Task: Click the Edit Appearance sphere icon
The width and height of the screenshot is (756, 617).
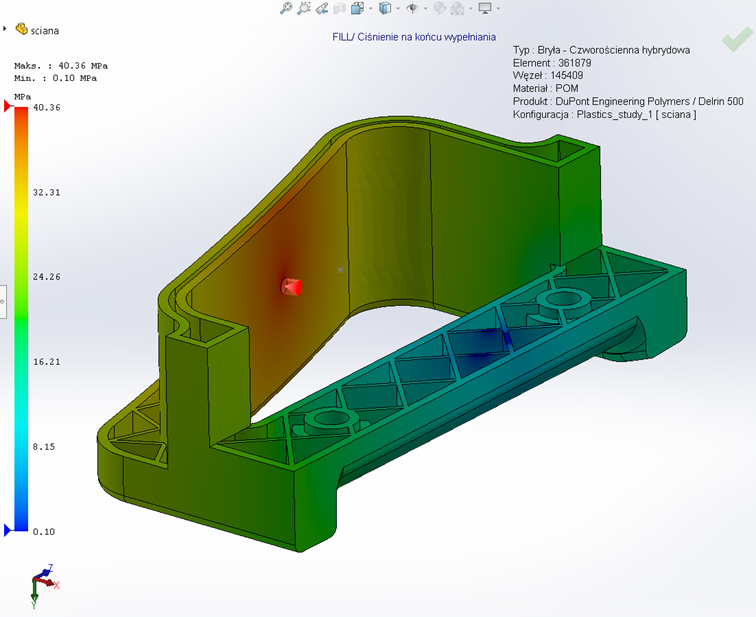Action: click(438, 8)
